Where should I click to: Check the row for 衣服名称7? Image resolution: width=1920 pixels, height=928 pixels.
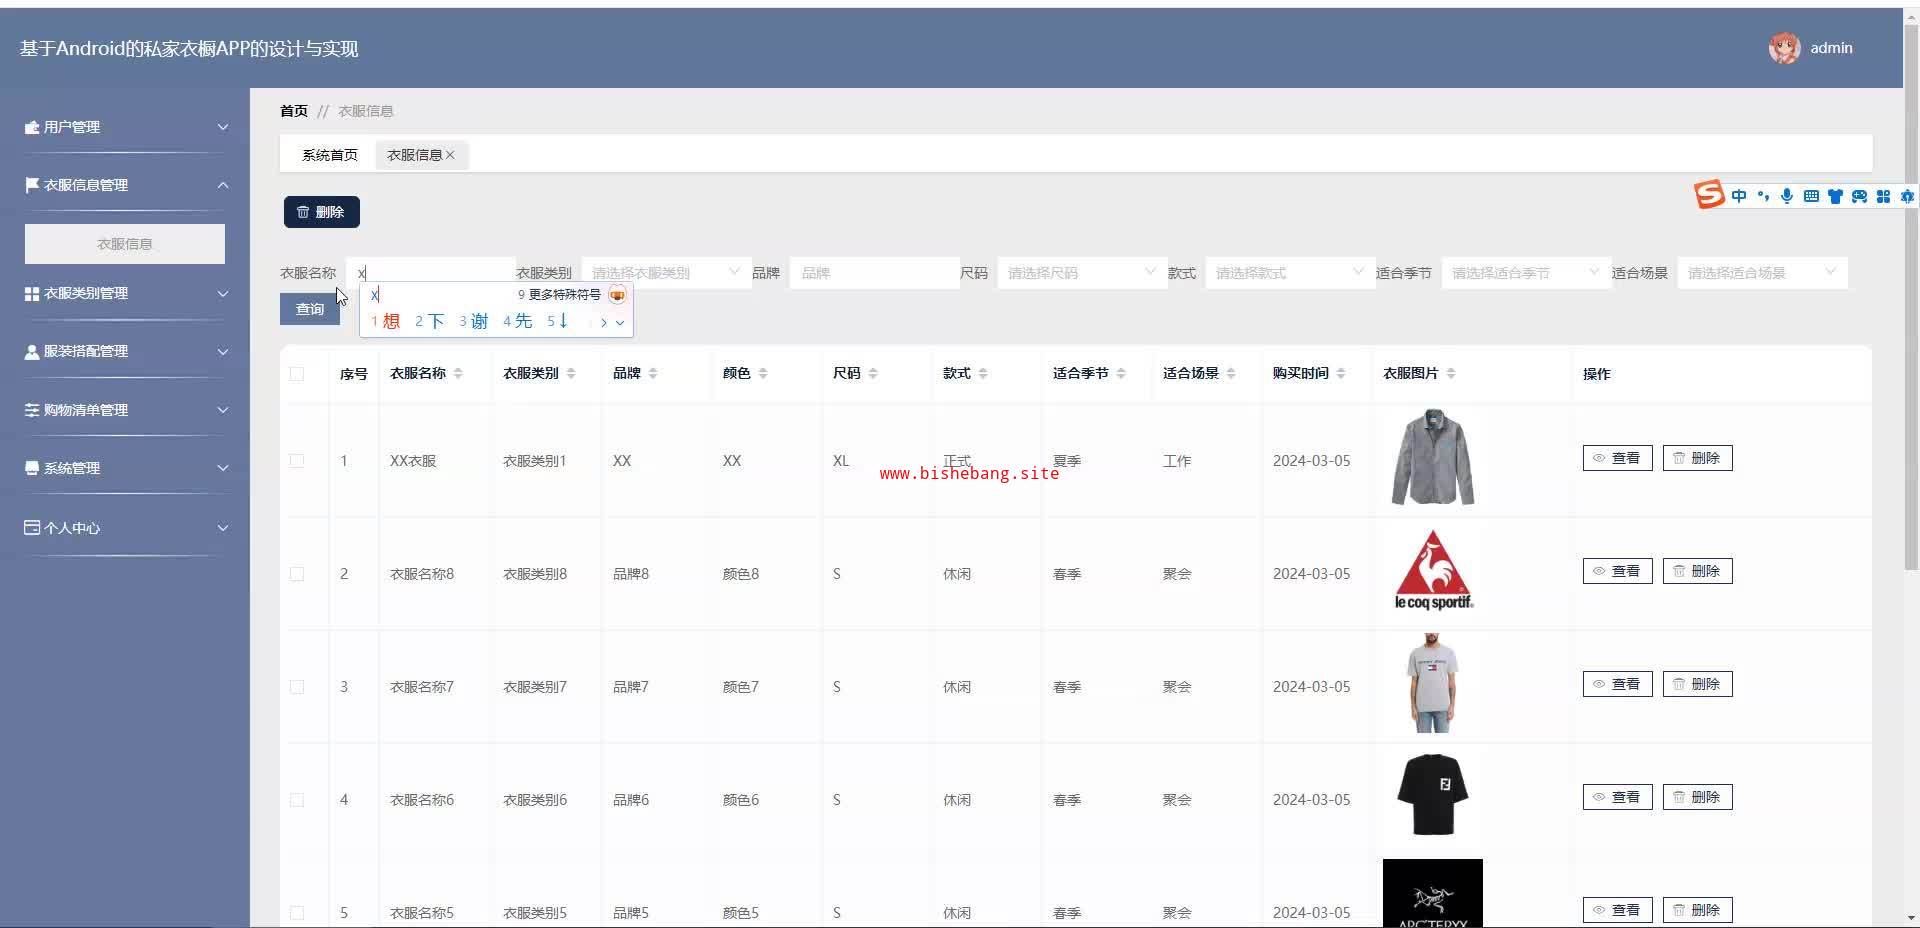pos(297,687)
